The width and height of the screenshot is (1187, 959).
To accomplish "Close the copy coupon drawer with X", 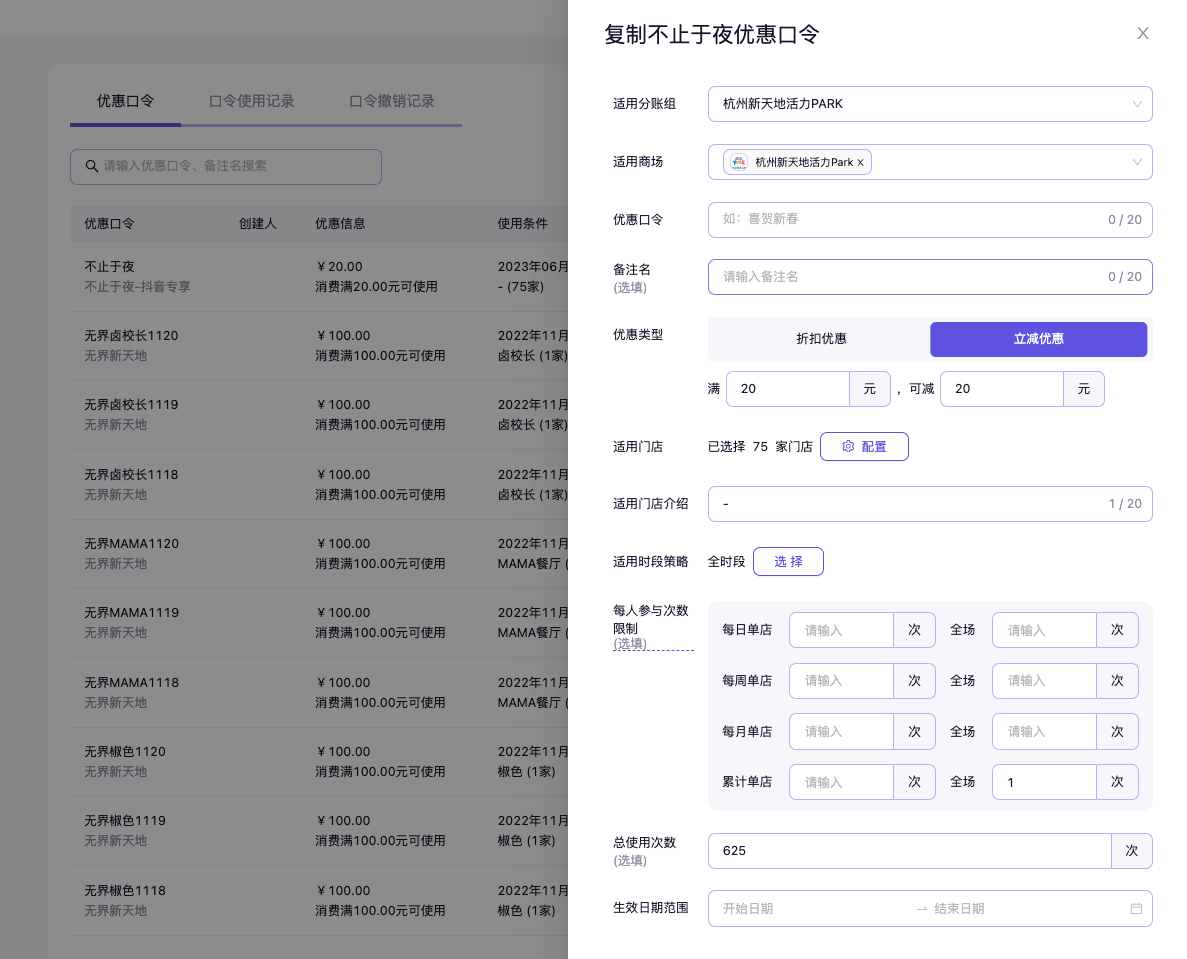I will (1142, 33).
